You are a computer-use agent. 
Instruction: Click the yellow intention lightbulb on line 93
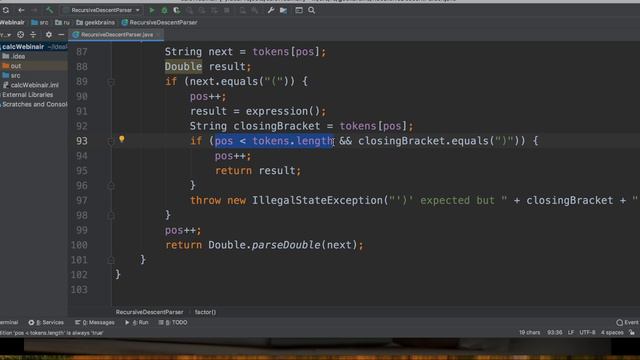click(122, 139)
